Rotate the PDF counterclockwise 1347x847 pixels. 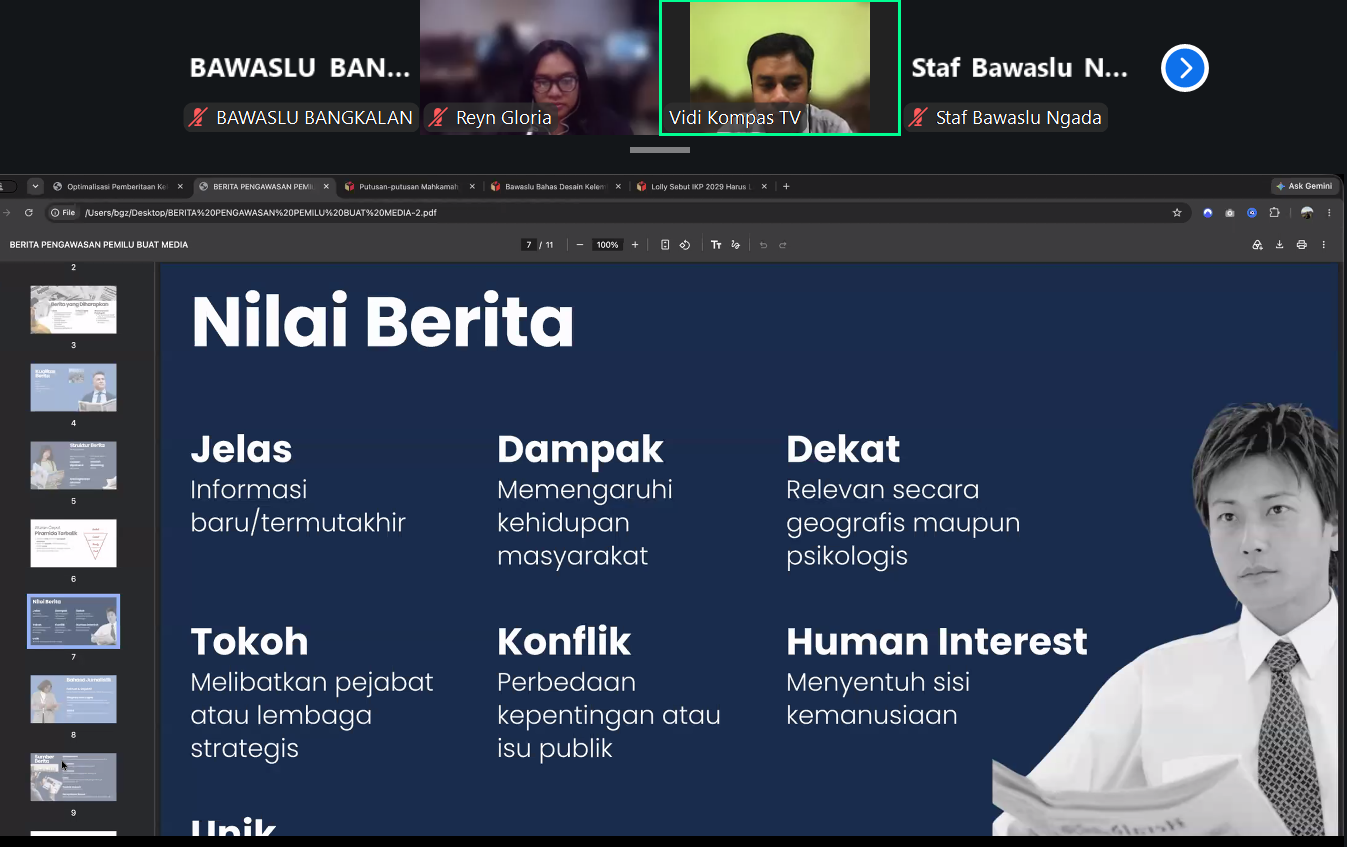[685, 245]
